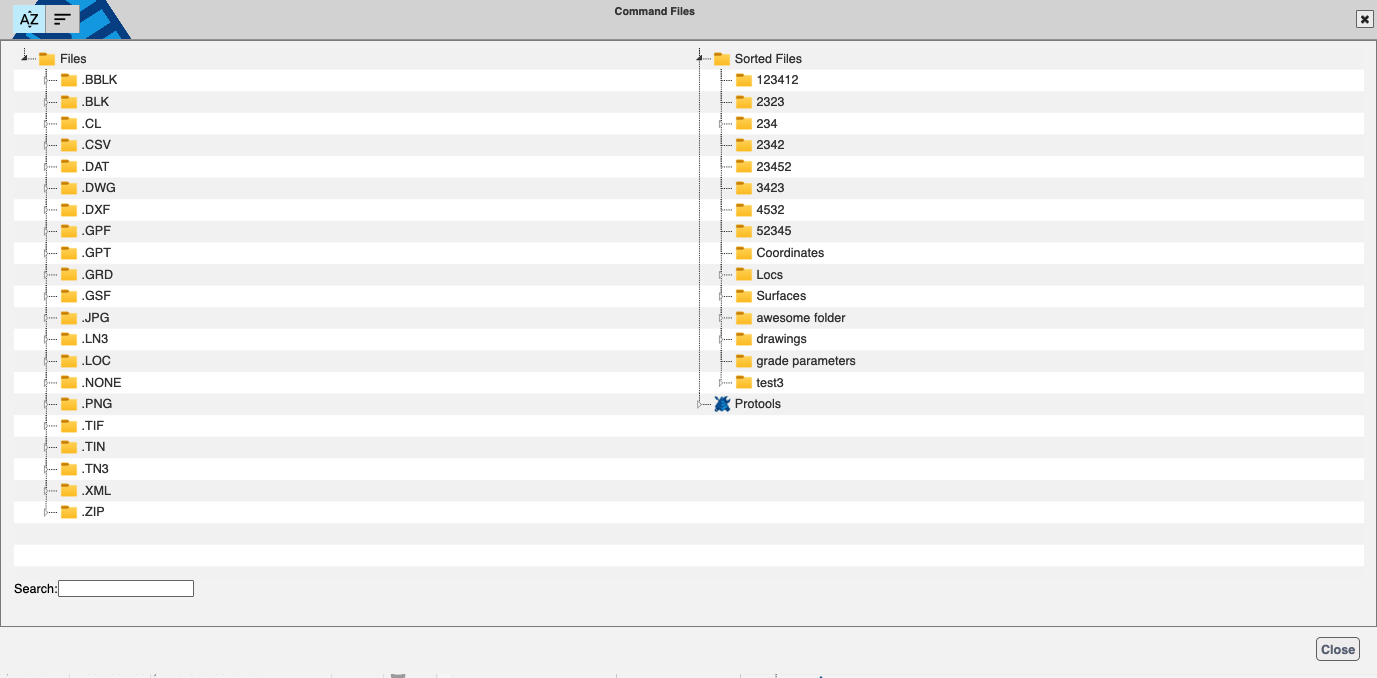Click the .BLK folder icon
The image size is (1377, 678).
pyautogui.click(x=69, y=102)
